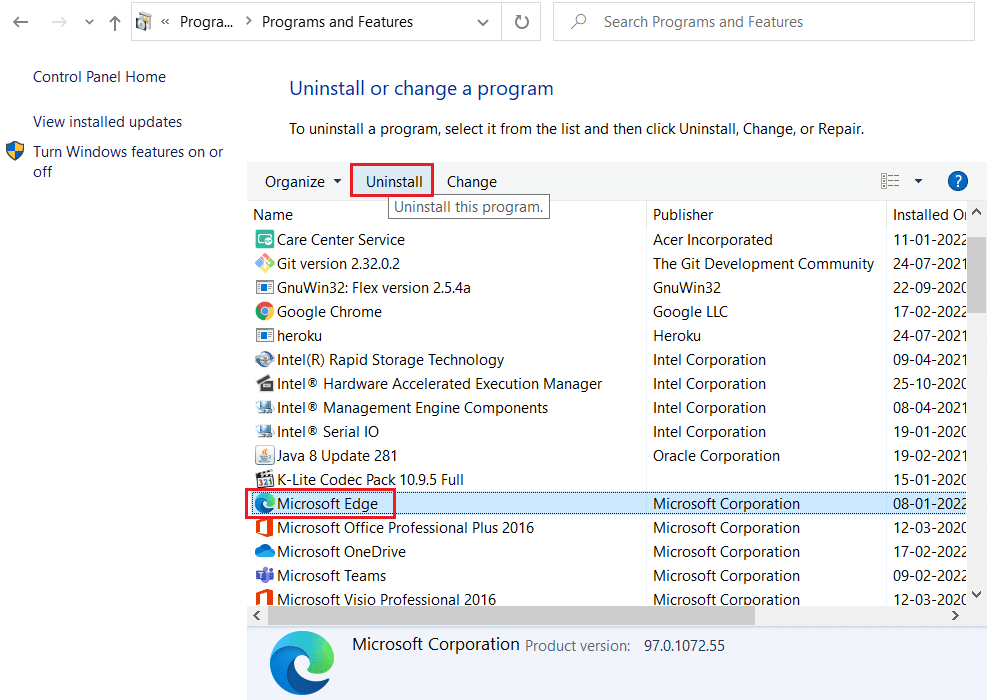The height and width of the screenshot is (700, 987).
Task: Select the Microsoft Teams row name
Action: point(332,575)
